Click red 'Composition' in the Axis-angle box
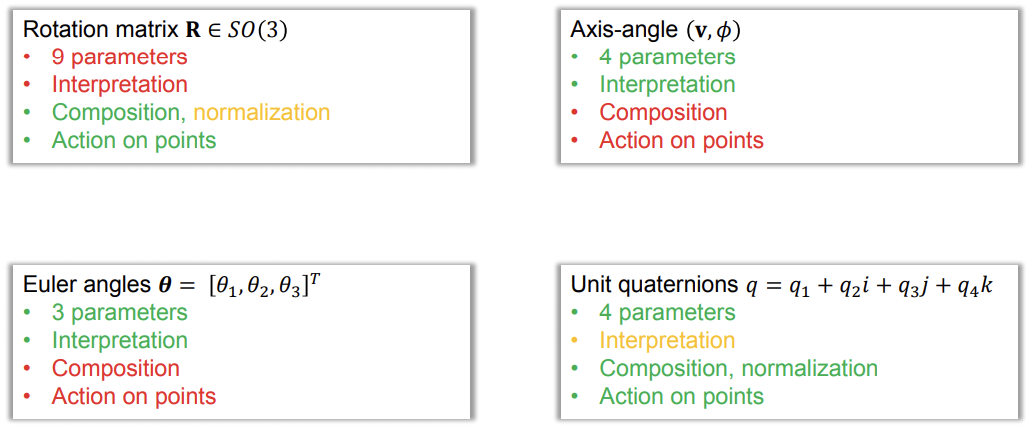The image size is (1036, 434). tap(663, 113)
